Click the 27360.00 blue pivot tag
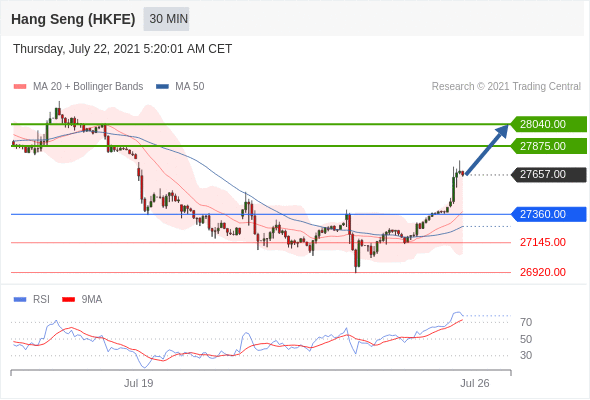590x400 pixels. pos(549,214)
